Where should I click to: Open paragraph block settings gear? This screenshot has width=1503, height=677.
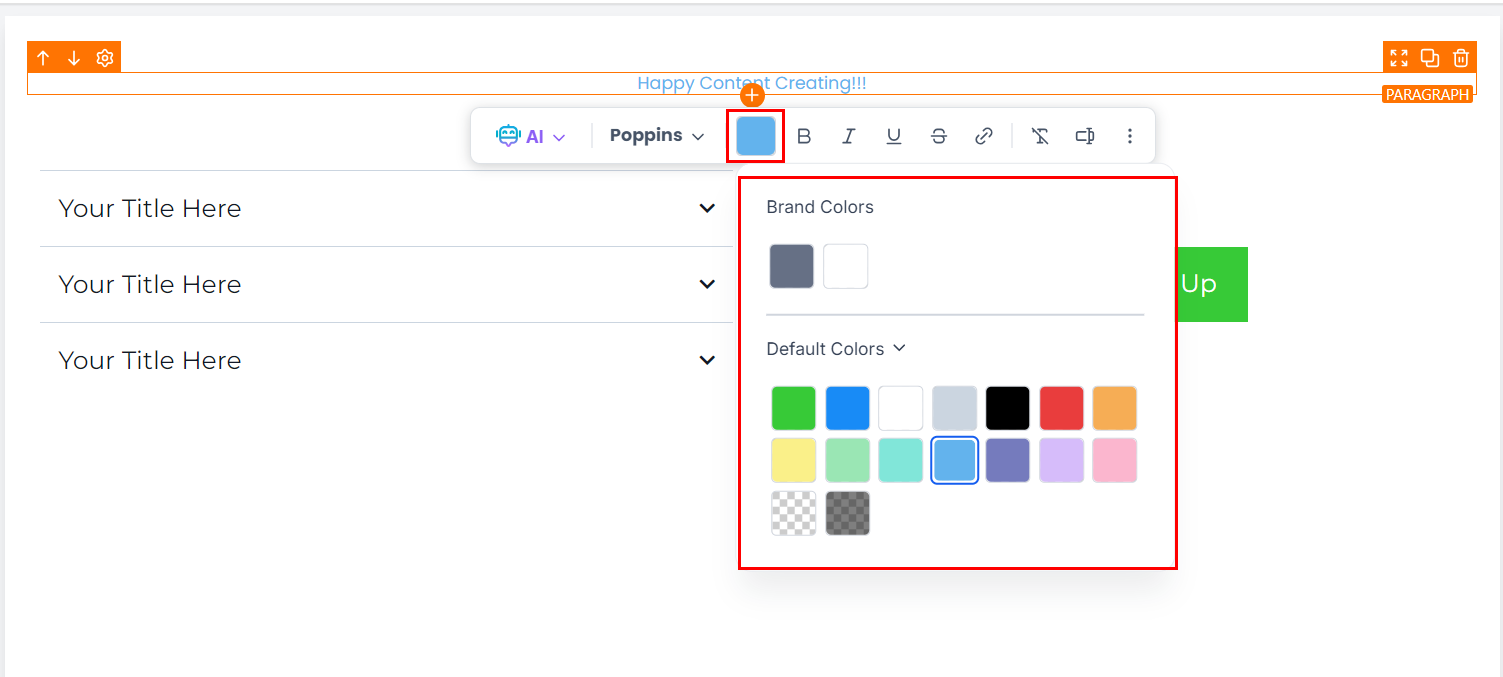click(x=105, y=58)
